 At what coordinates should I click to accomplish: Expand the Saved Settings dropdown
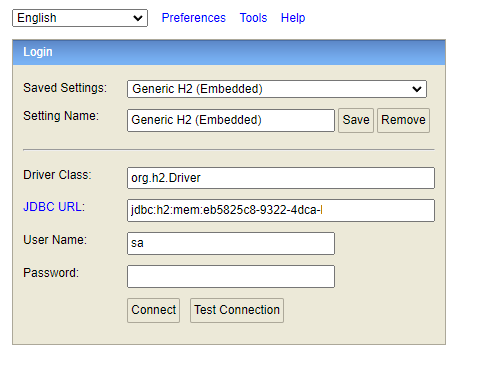(277, 89)
